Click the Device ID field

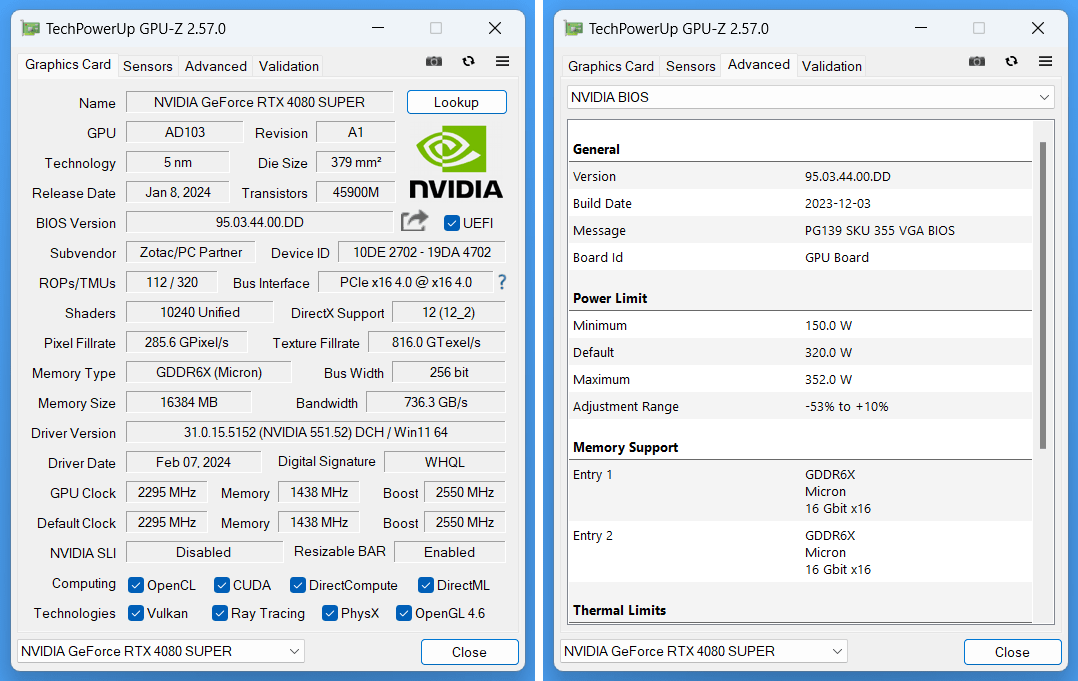click(x=421, y=252)
